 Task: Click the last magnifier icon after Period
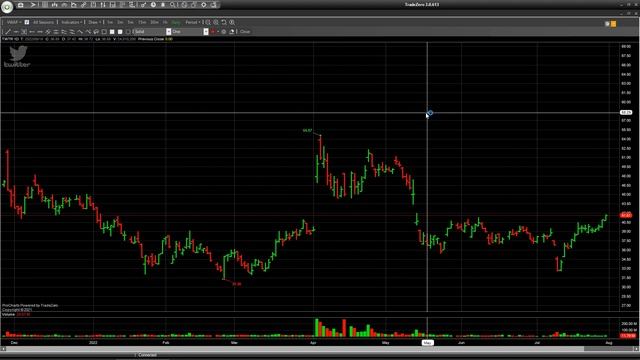(232, 22)
